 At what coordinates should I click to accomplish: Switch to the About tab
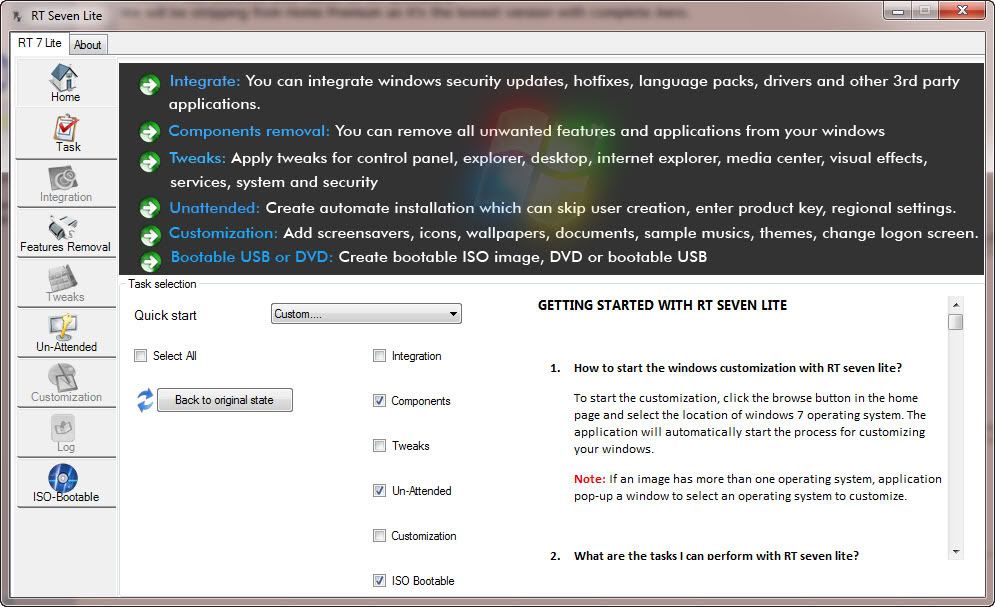pyautogui.click(x=88, y=45)
